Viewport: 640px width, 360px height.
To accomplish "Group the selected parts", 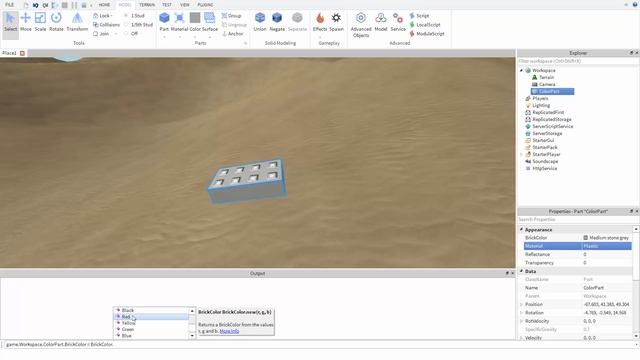I will click(231, 16).
